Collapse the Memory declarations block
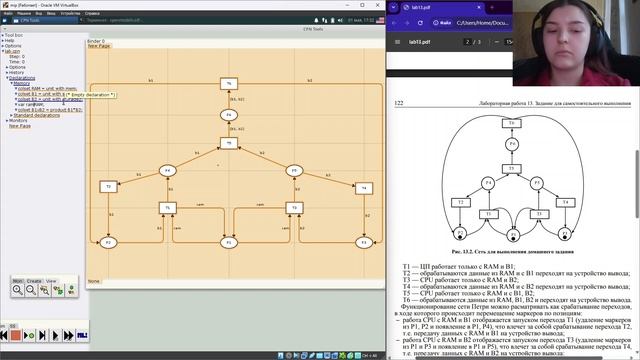This screenshot has width=640, height=360. (11, 83)
